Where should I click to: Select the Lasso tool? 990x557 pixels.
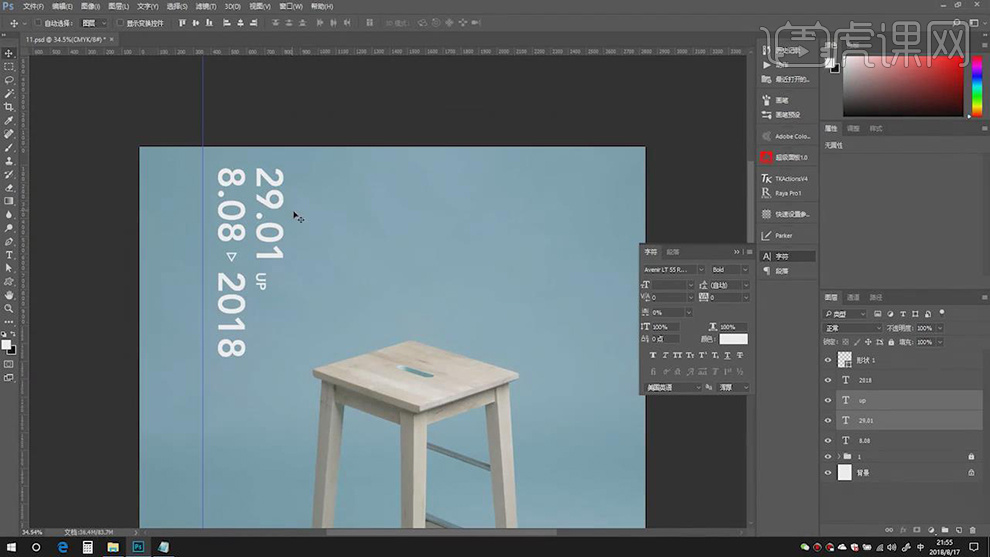click(x=9, y=80)
